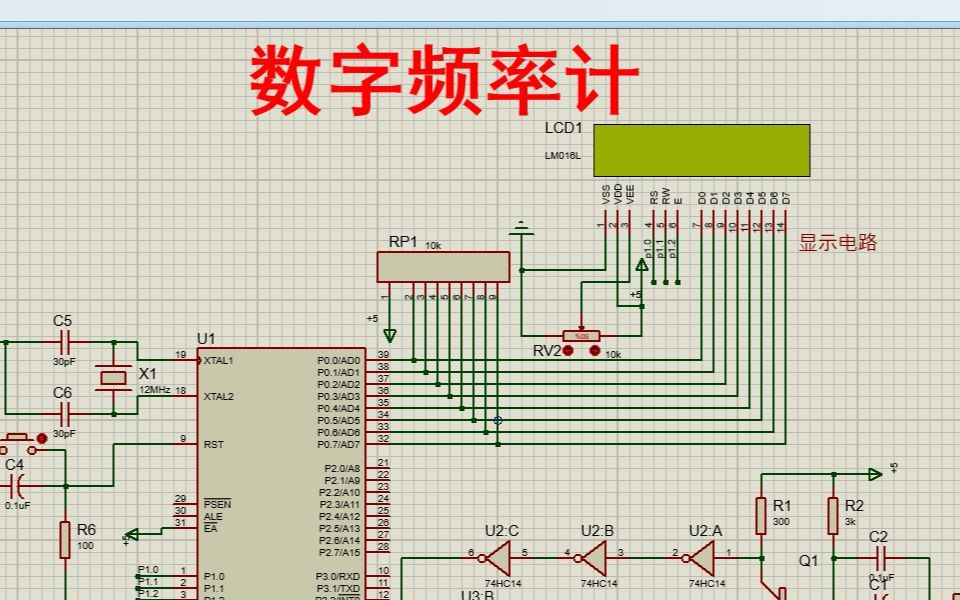The image size is (960, 600).
Task: Adjust the RV2 10k potentiometer slider
Action: click(581, 335)
